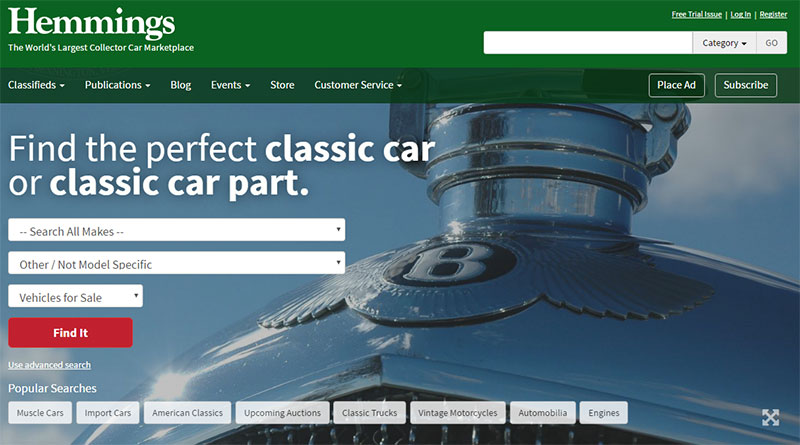Image resolution: width=800 pixels, height=445 pixels.
Task: Select the Automobilia popular search
Action: click(x=542, y=413)
